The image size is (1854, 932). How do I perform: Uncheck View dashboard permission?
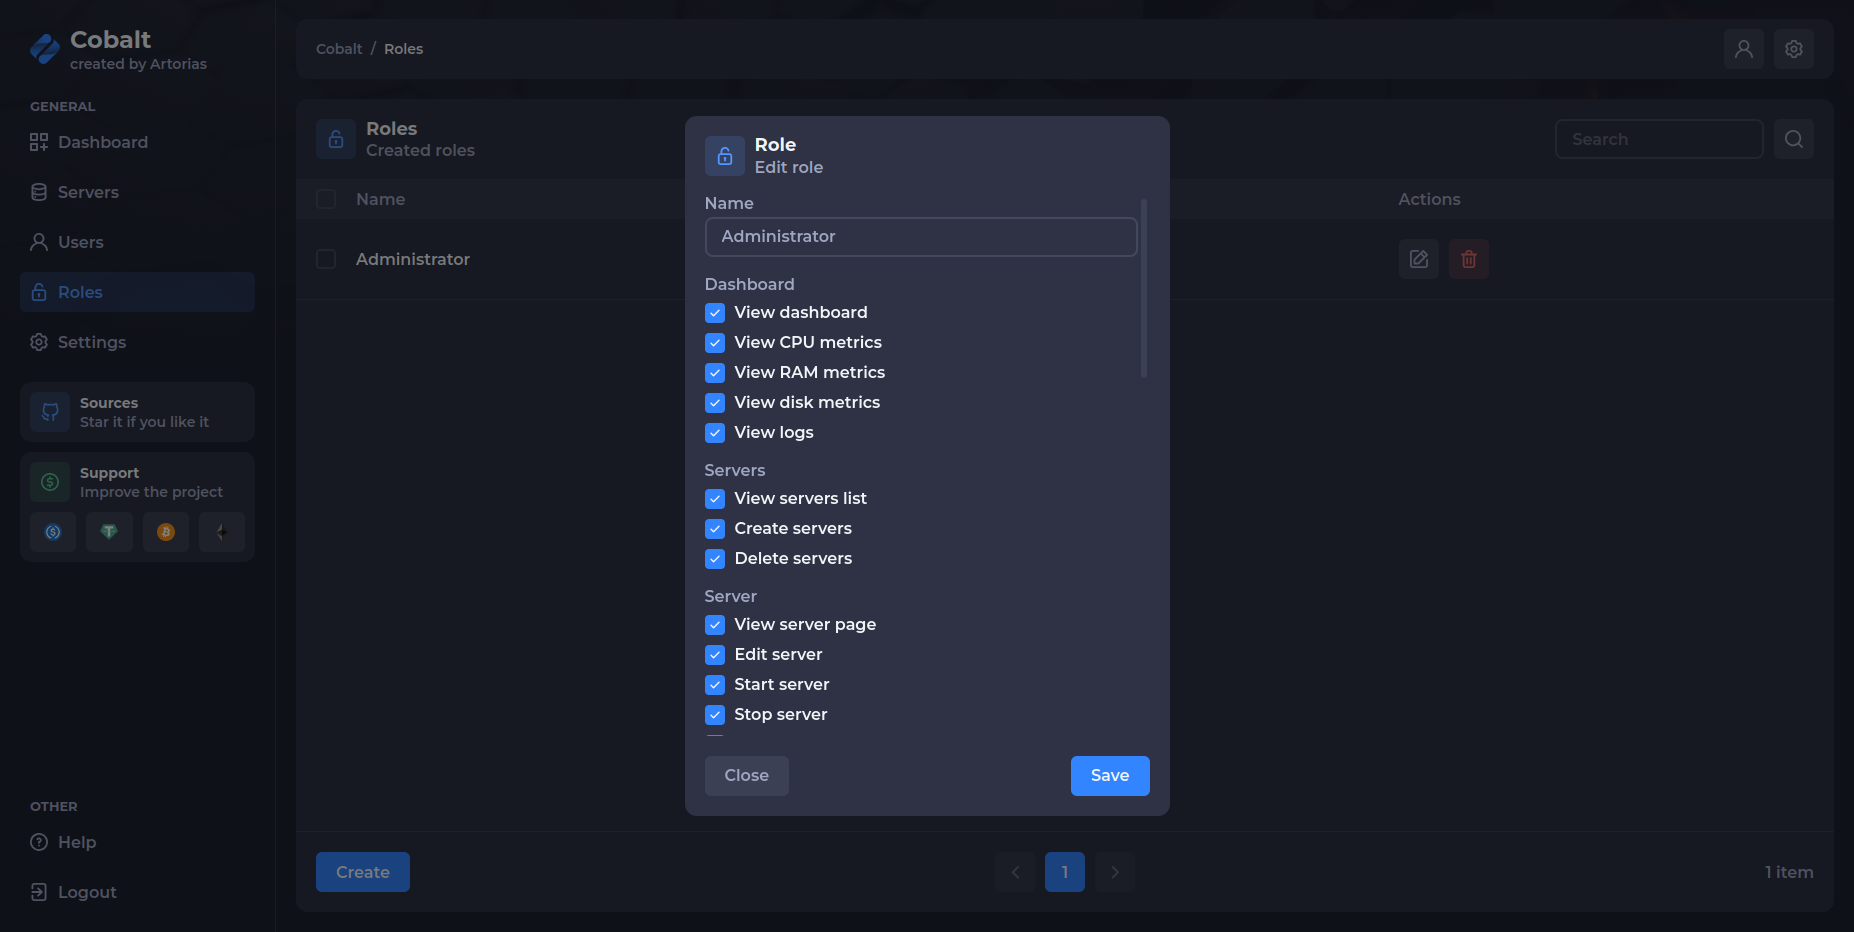click(715, 313)
